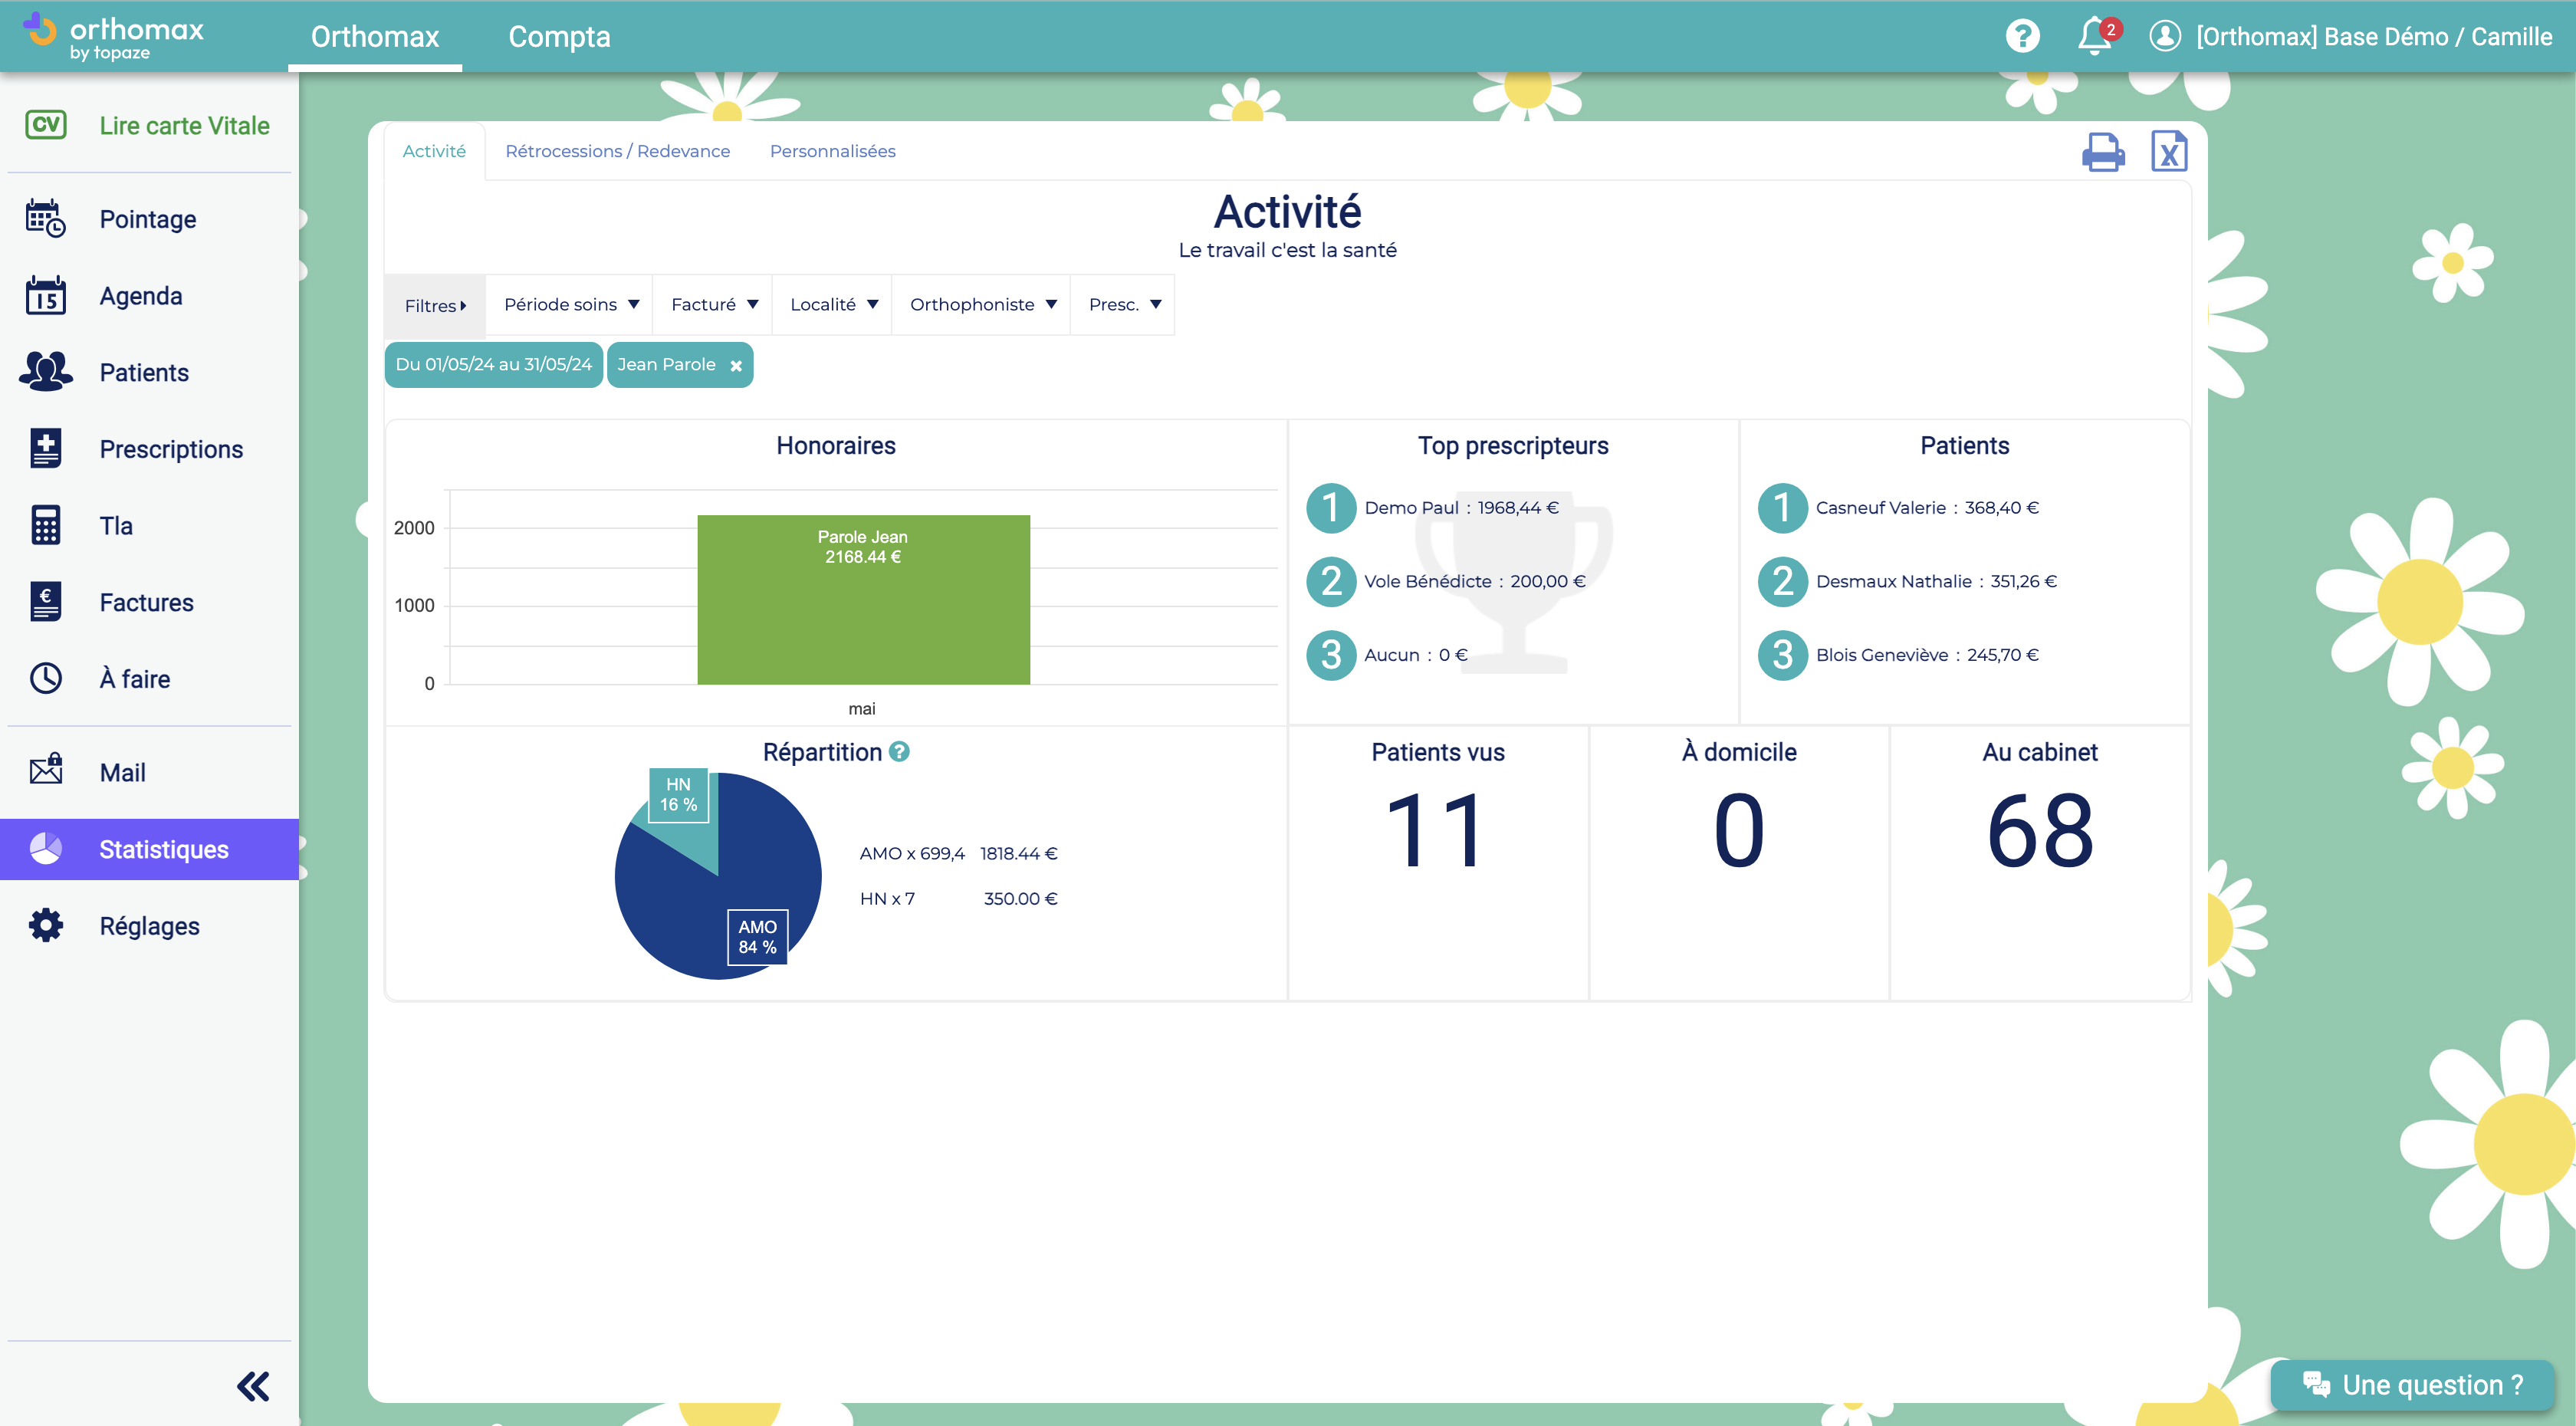Open the help question mark icon

point(2022,37)
